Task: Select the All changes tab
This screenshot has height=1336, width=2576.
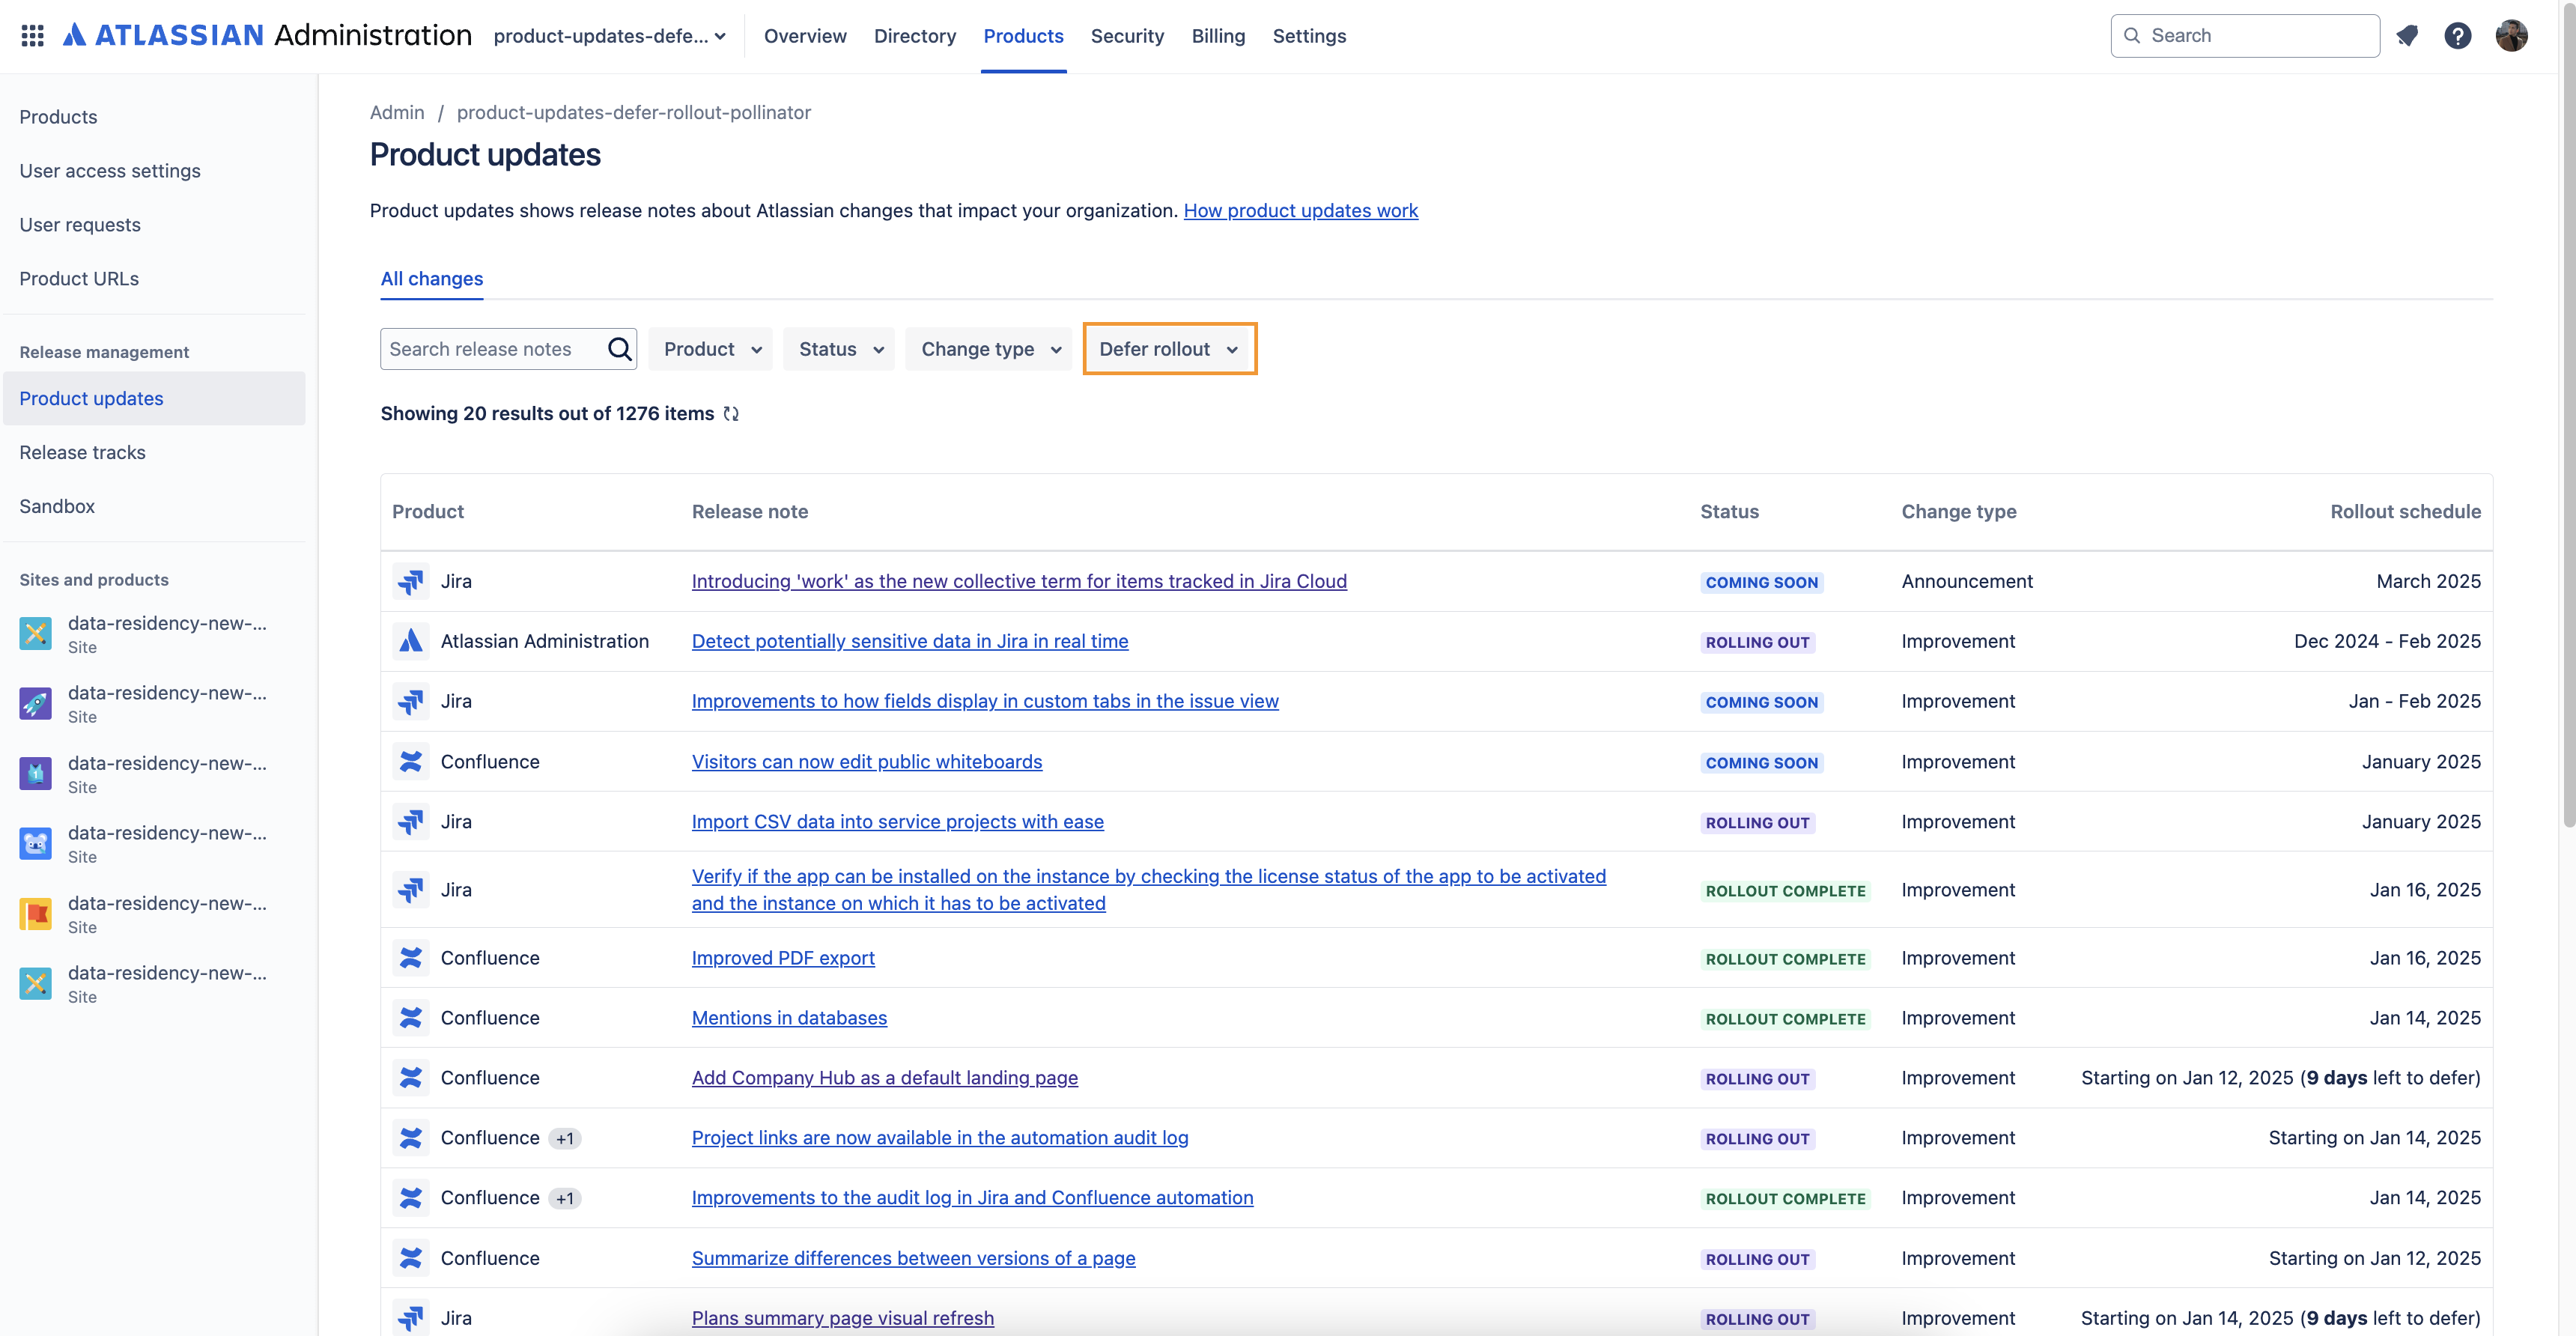Action: tap(432, 279)
